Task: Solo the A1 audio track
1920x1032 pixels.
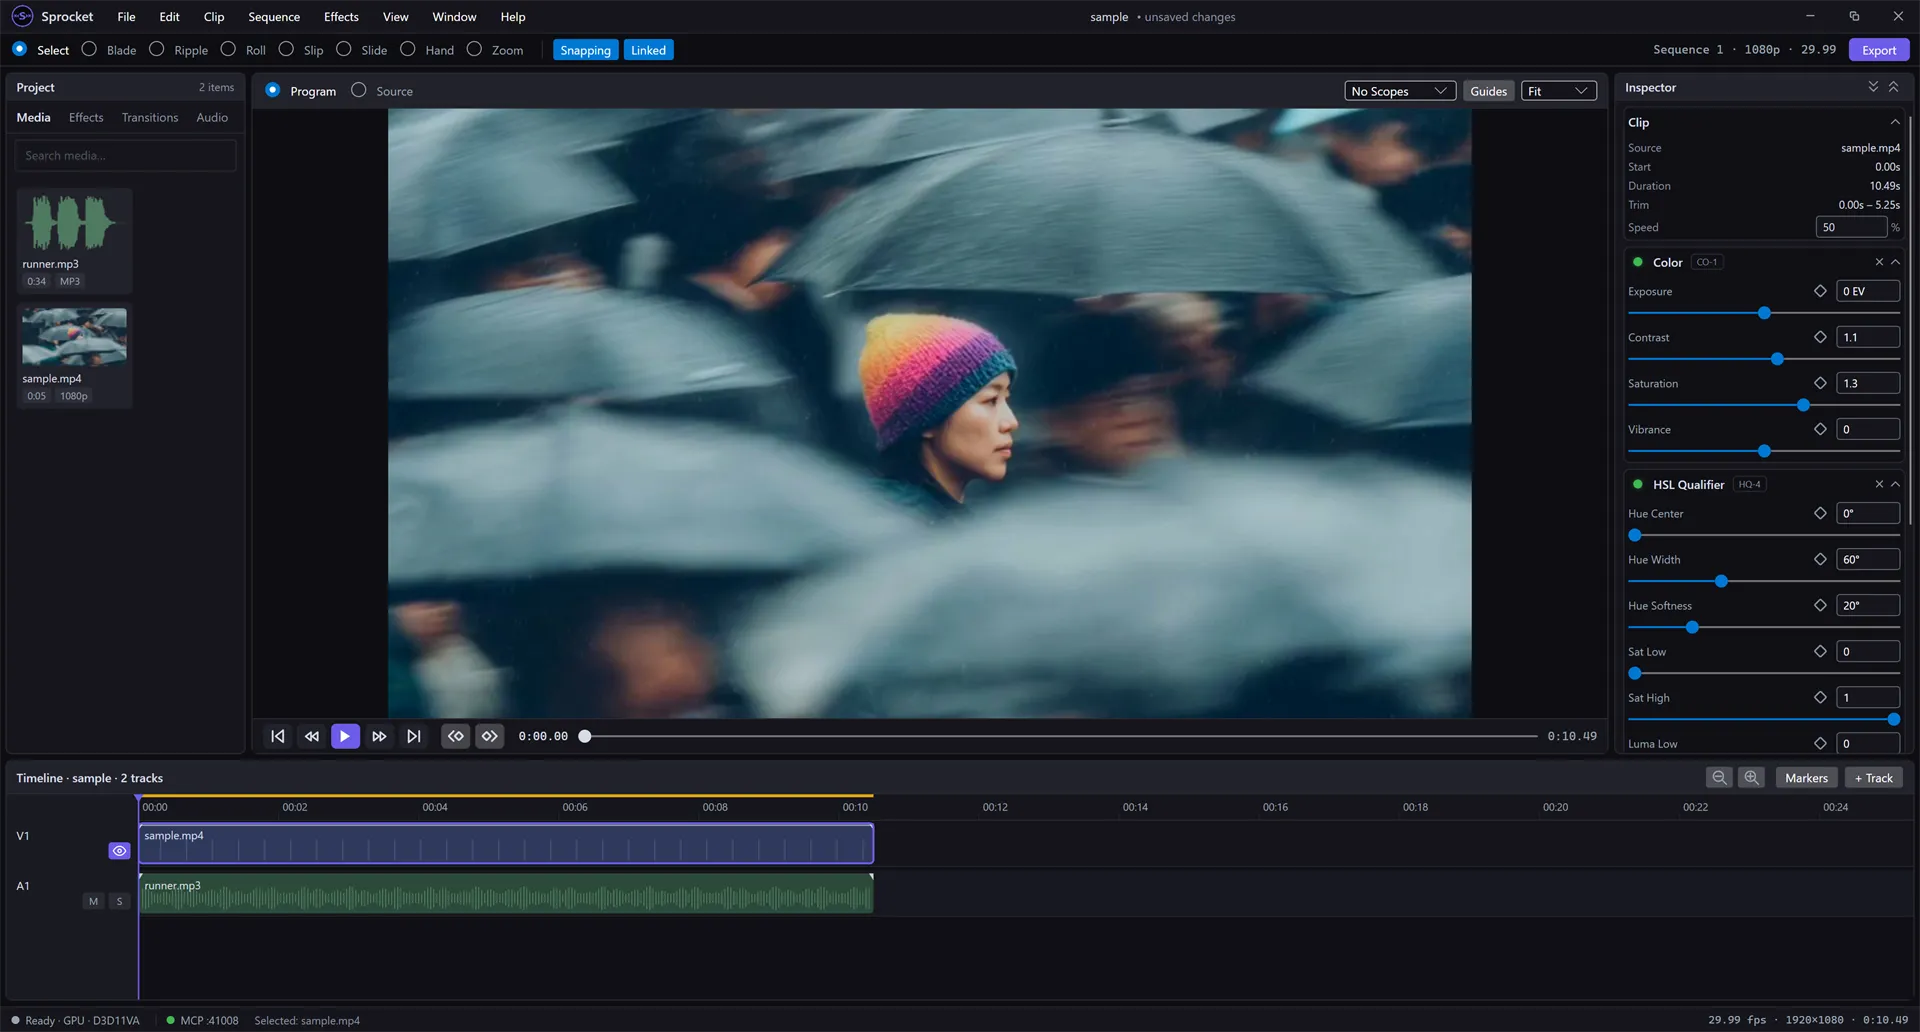Action: tap(120, 901)
